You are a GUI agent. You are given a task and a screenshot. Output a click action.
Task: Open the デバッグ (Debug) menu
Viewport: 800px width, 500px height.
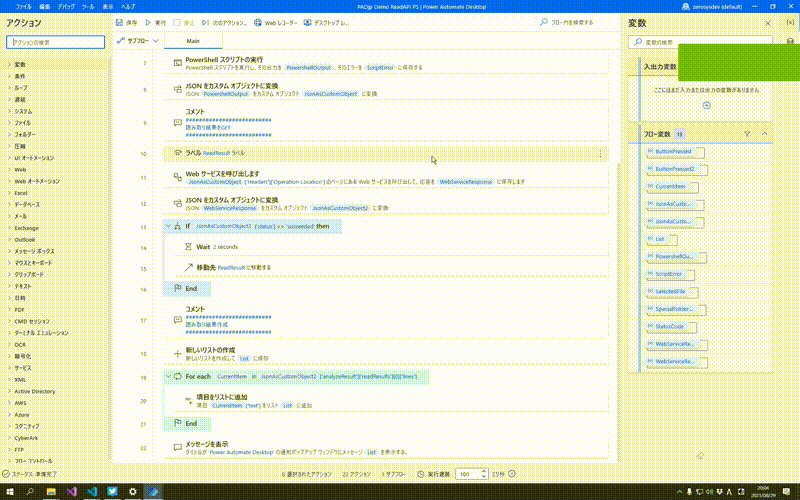(x=66, y=7)
